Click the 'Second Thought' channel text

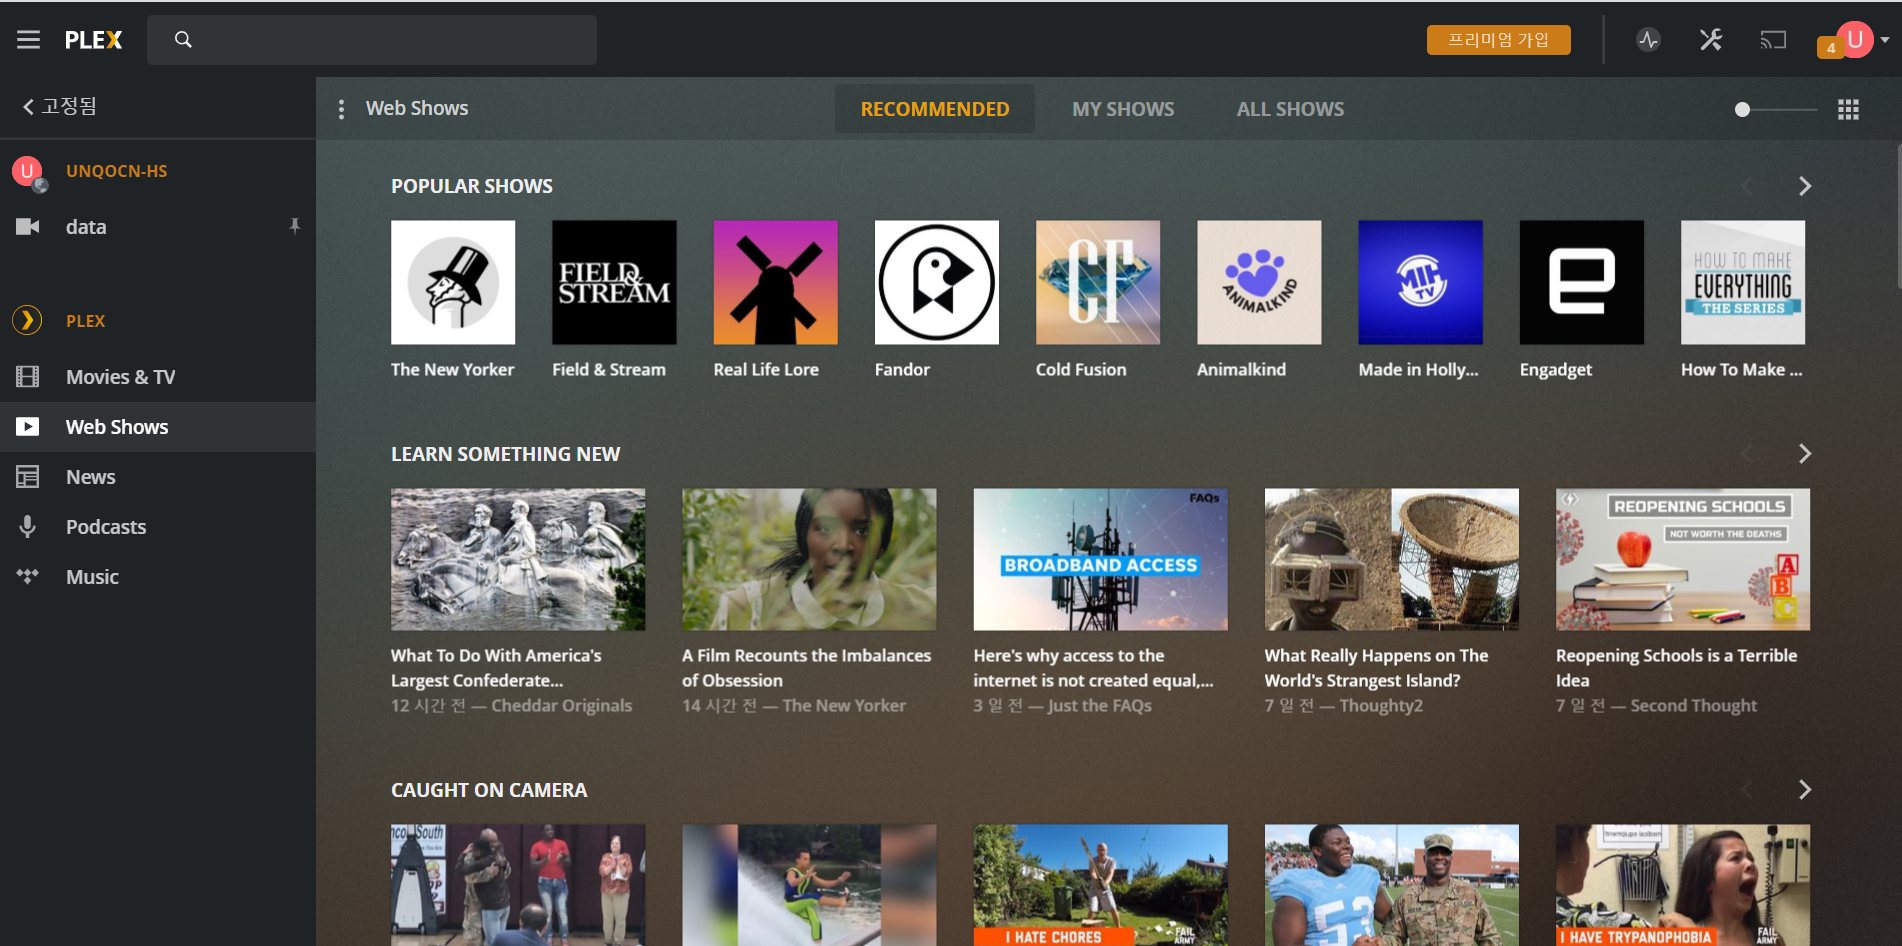click(1693, 706)
